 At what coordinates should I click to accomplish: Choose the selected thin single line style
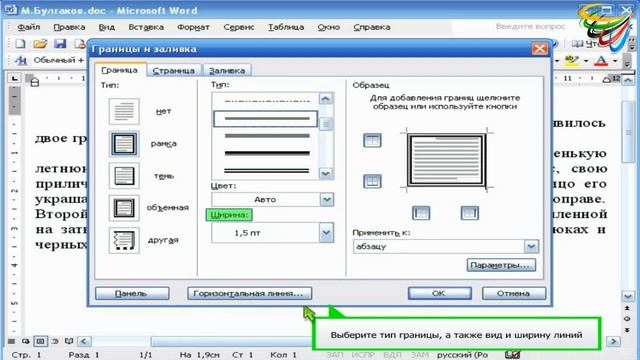pos(265,119)
